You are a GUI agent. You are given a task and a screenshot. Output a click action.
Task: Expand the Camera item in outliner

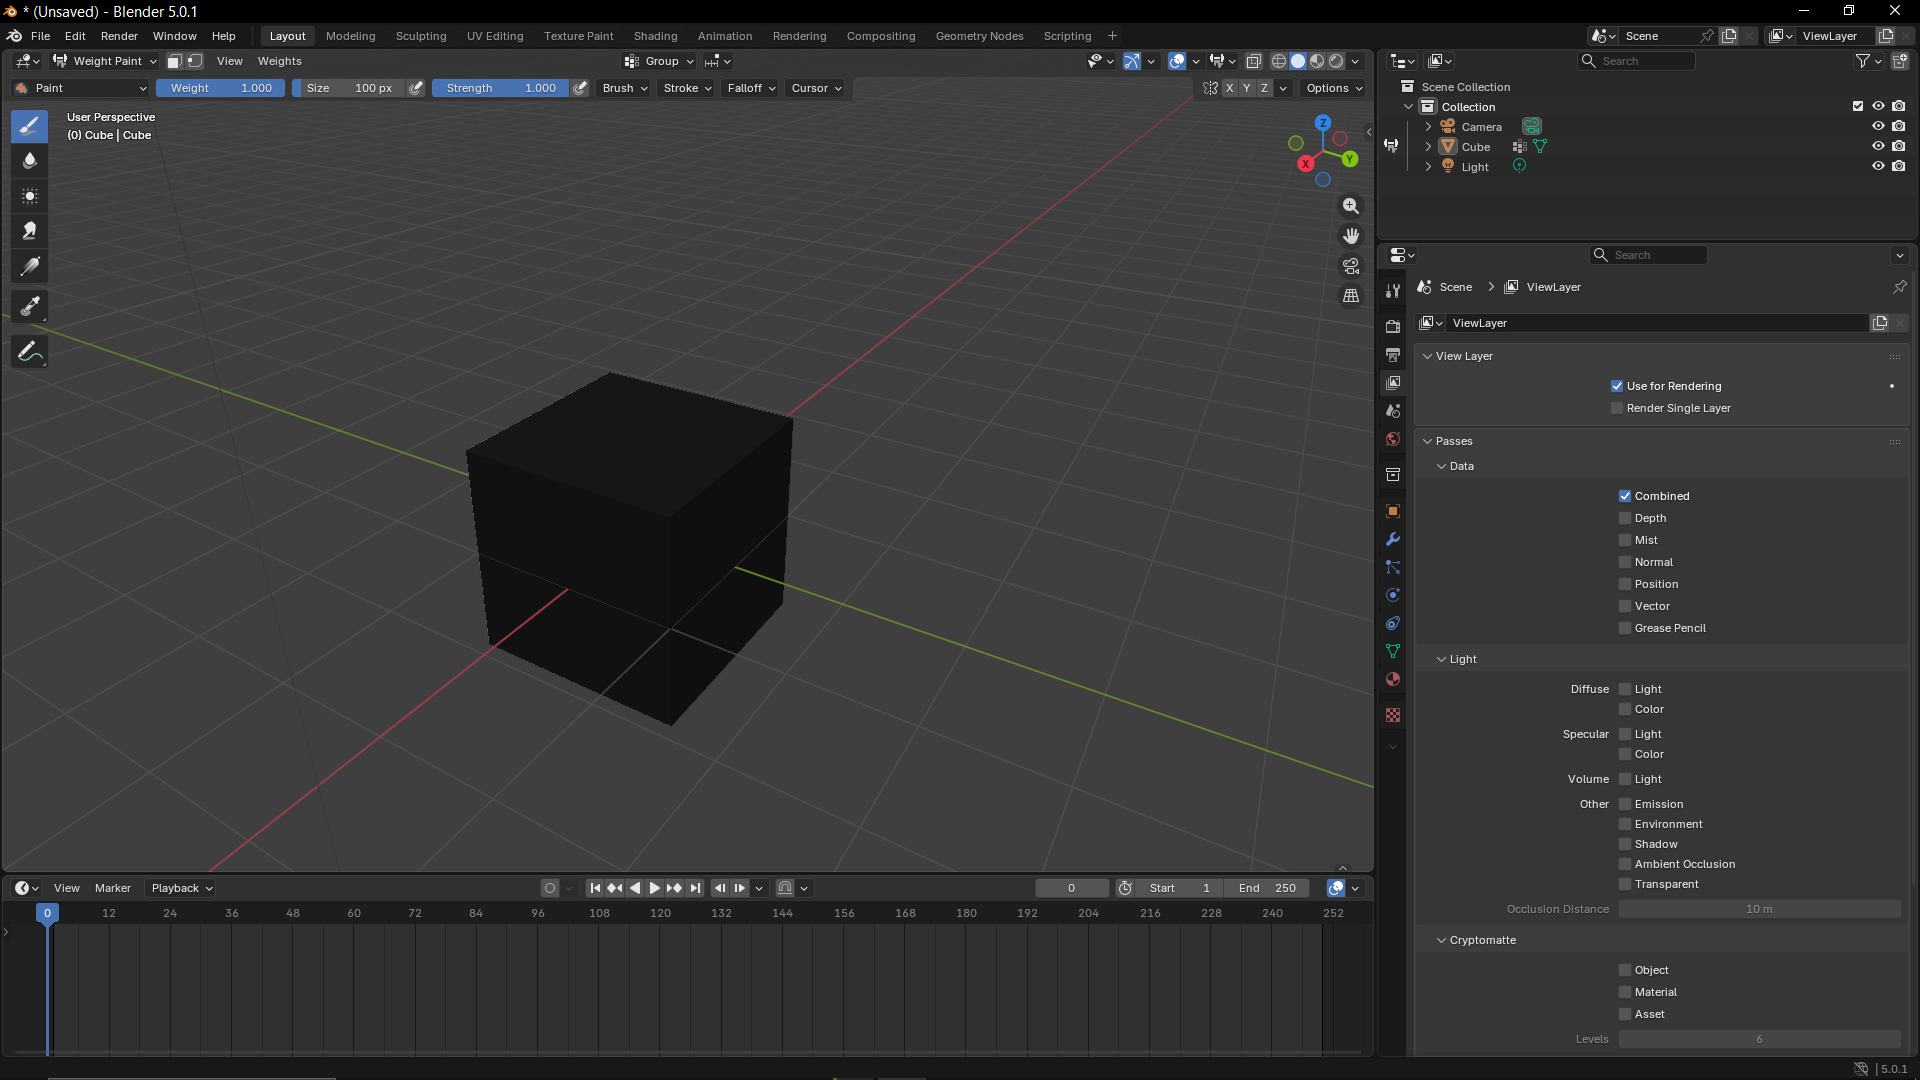(1428, 127)
